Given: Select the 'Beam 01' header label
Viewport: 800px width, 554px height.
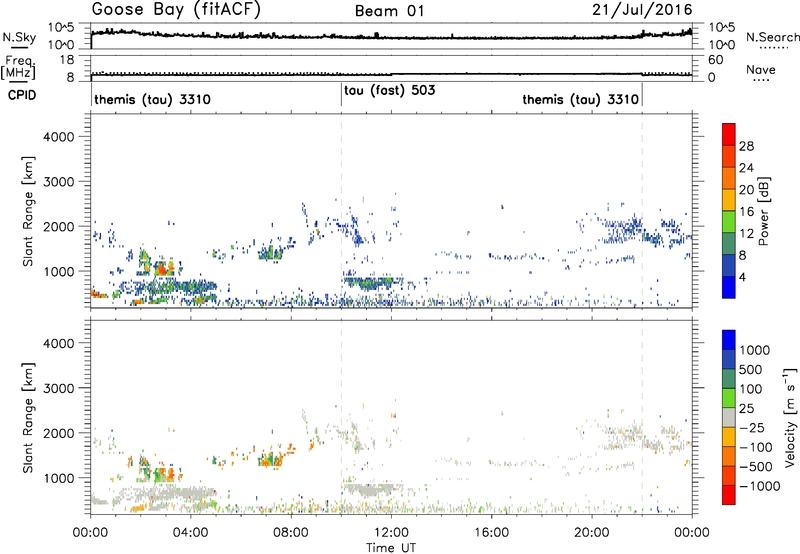Looking at the screenshot, I should pyautogui.click(x=389, y=11).
